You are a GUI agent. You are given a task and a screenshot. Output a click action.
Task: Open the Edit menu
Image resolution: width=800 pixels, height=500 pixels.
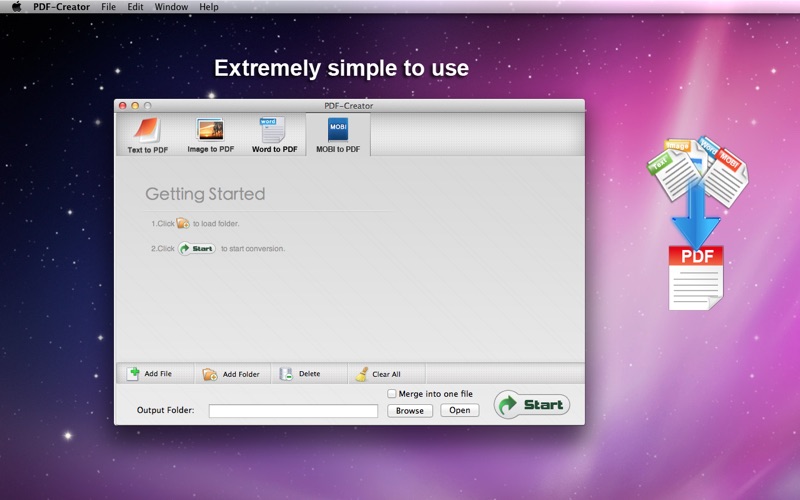pyautogui.click(x=135, y=7)
